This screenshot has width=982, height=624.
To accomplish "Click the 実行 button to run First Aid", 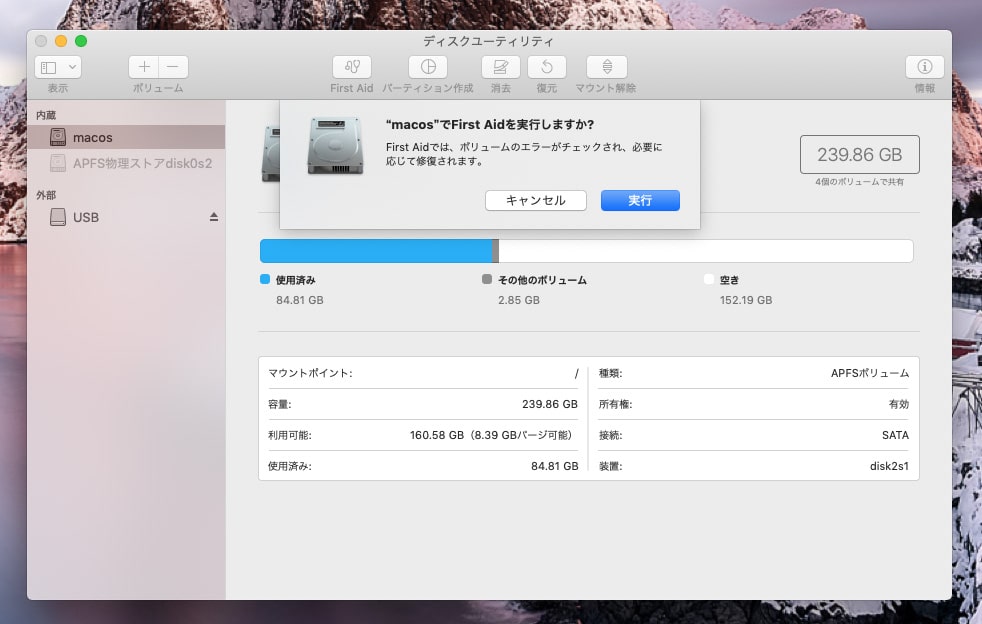I will click(640, 201).
